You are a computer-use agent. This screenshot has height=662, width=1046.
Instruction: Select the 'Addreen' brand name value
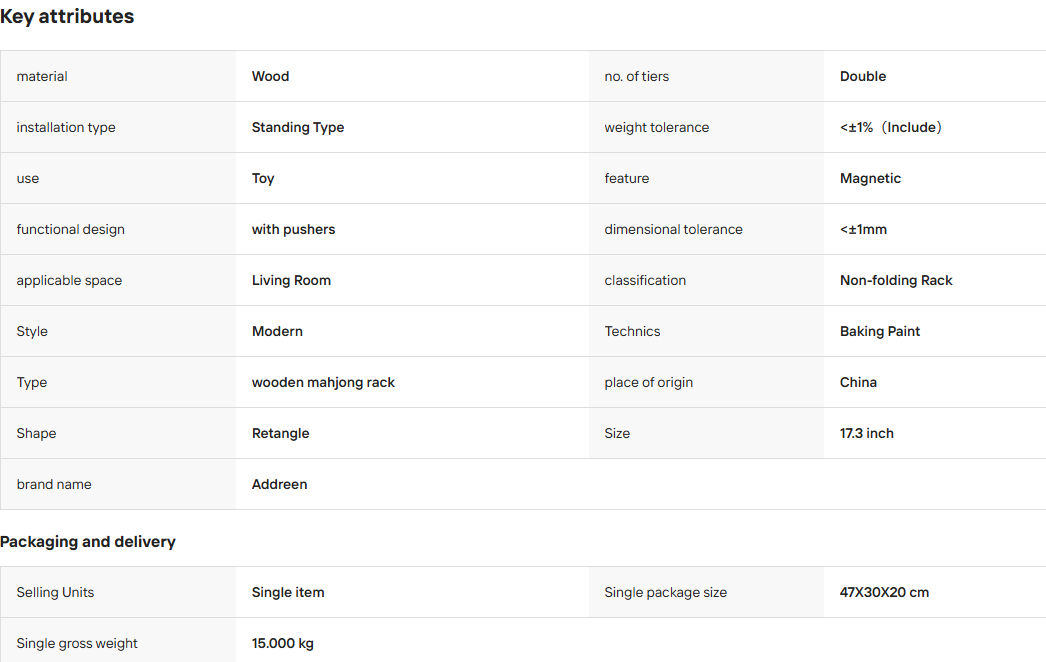pyautogui.click(x=280, y=484)
